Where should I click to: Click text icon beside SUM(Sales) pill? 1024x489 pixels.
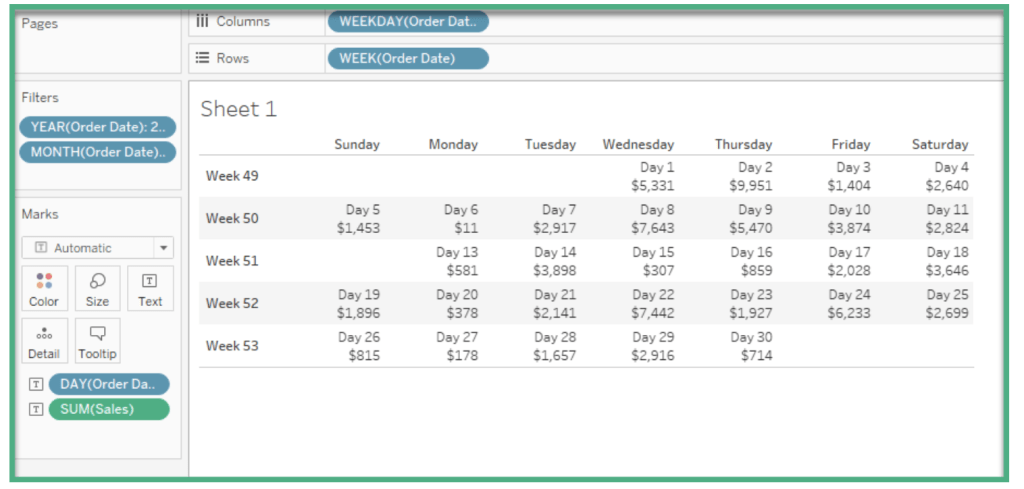pyautogui.click(x=36, y=409)
